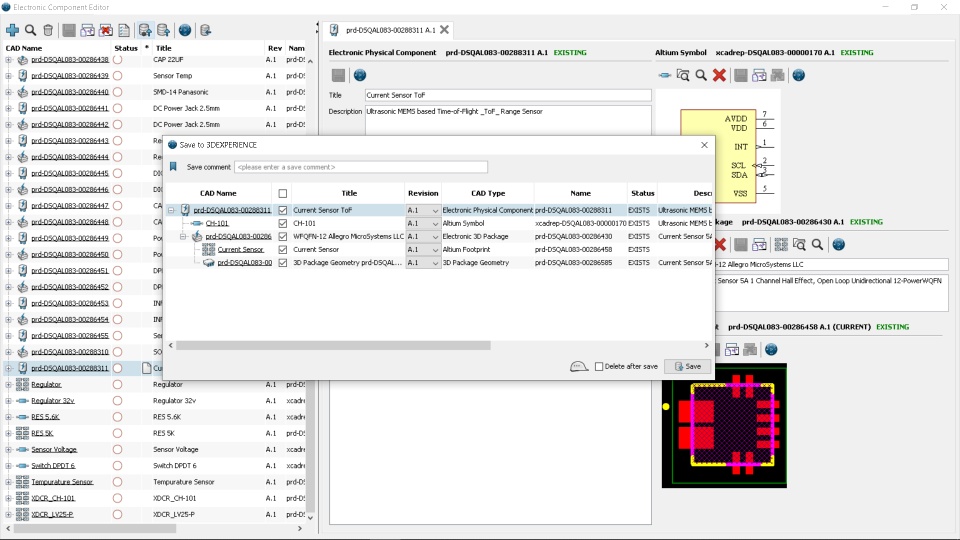
Task: Click the database import arrow icon
Action: [x=206, y=30]
